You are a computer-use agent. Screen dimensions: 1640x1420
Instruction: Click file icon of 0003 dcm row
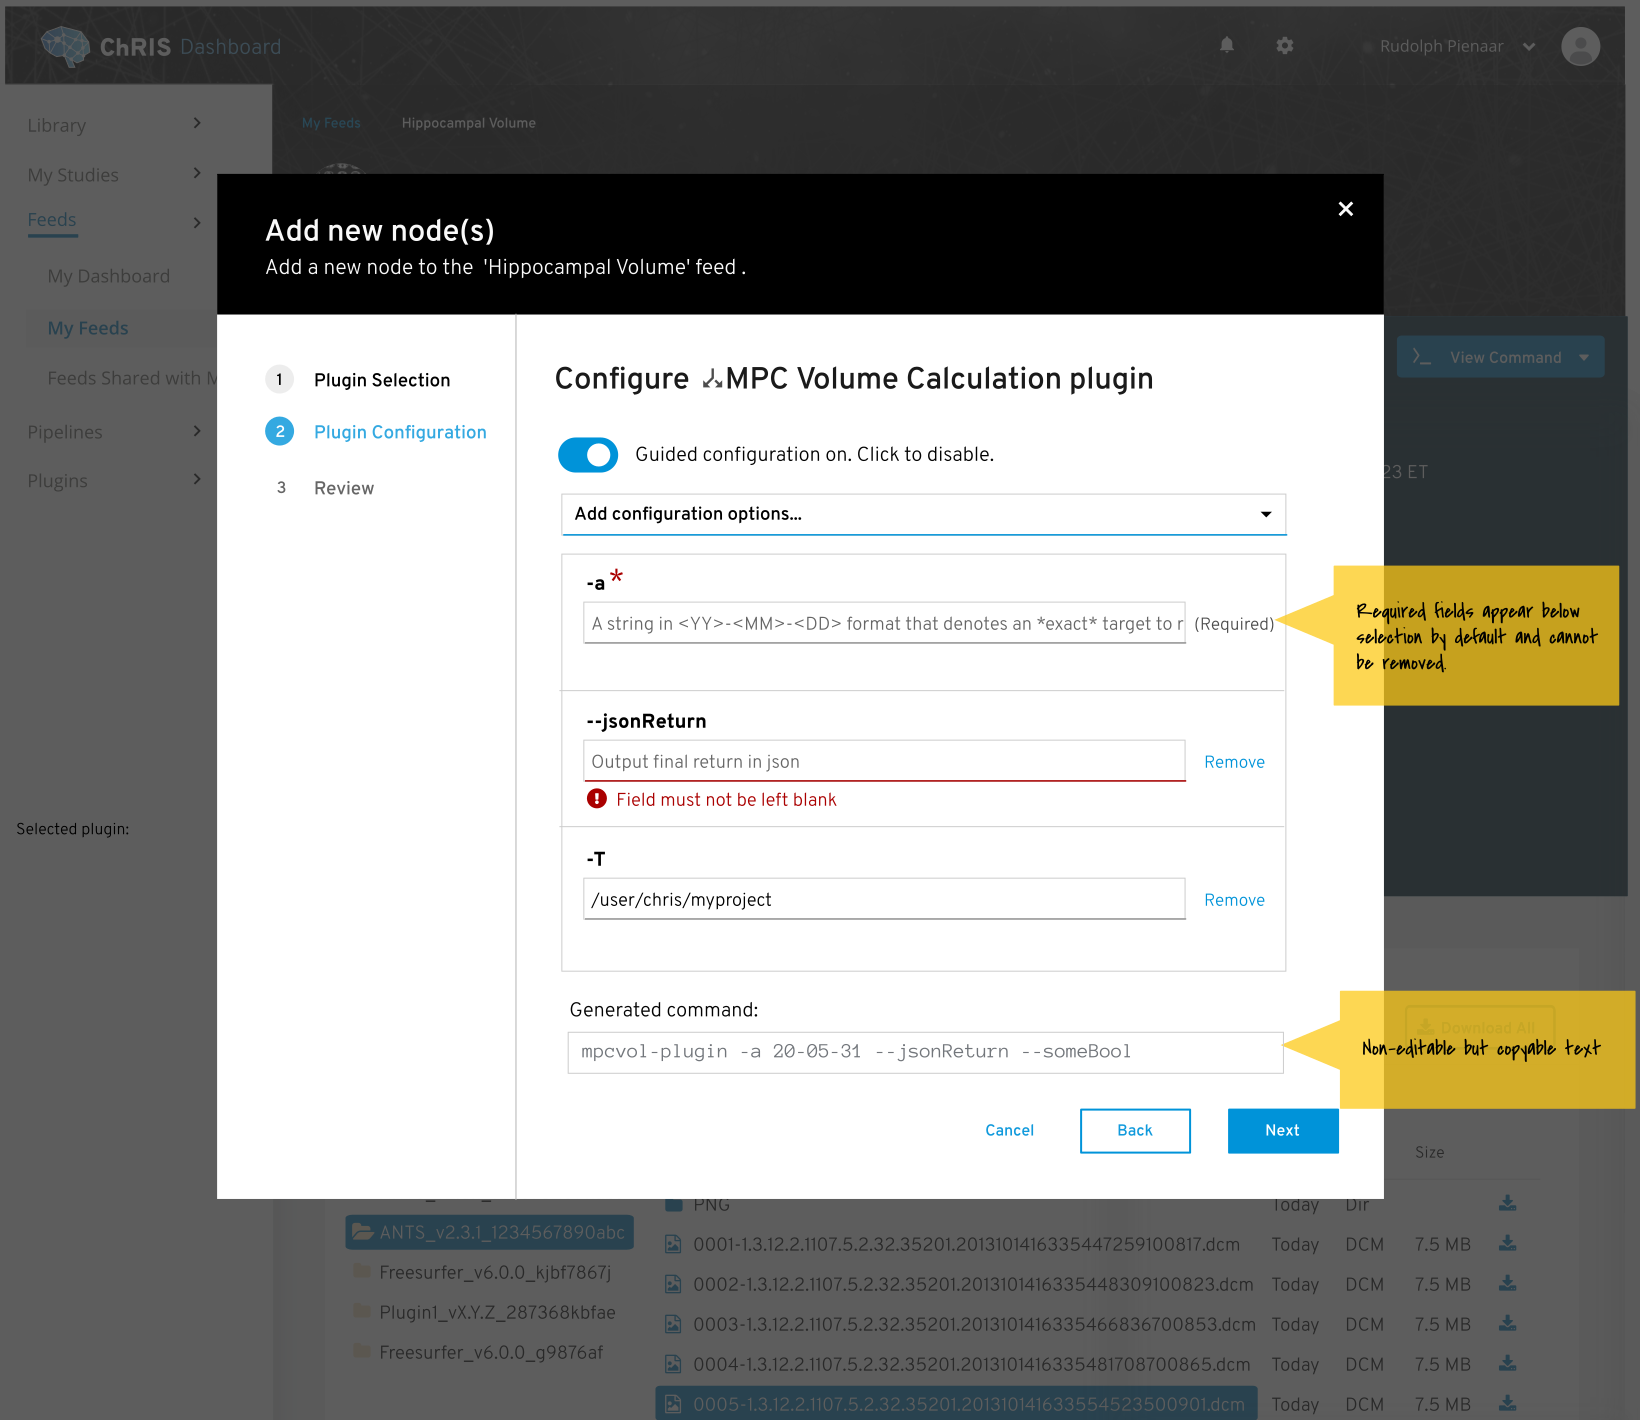pyautogui.click(x=673, y=1324)
